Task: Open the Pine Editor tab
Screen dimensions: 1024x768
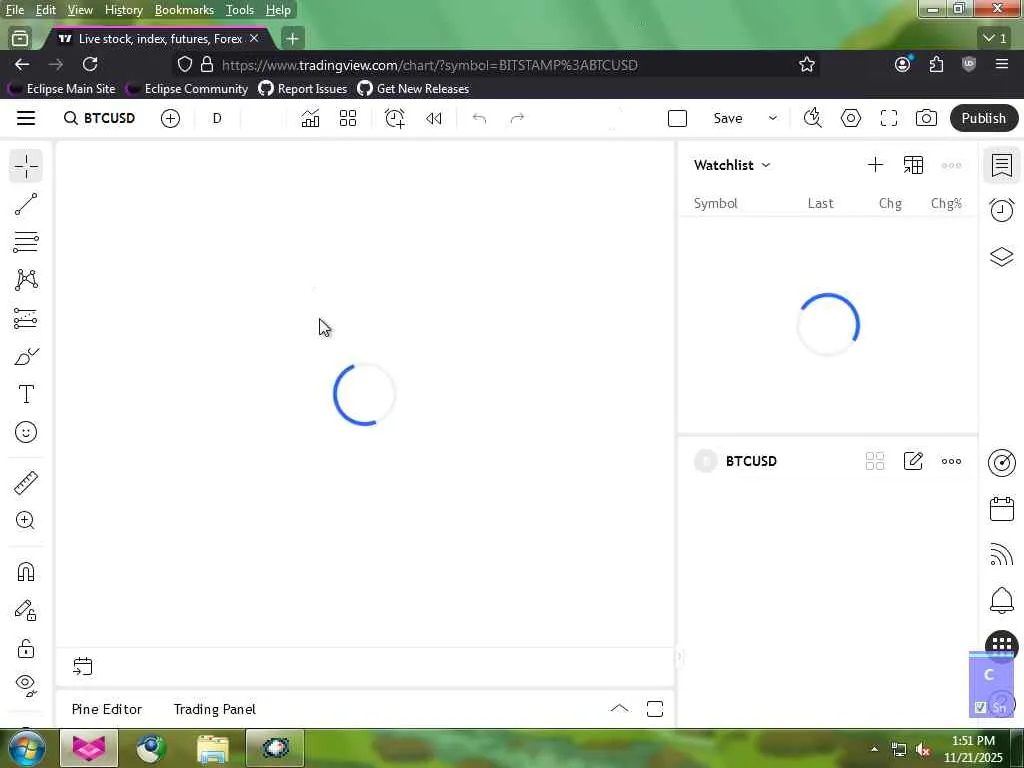Action: click(106, 709)
